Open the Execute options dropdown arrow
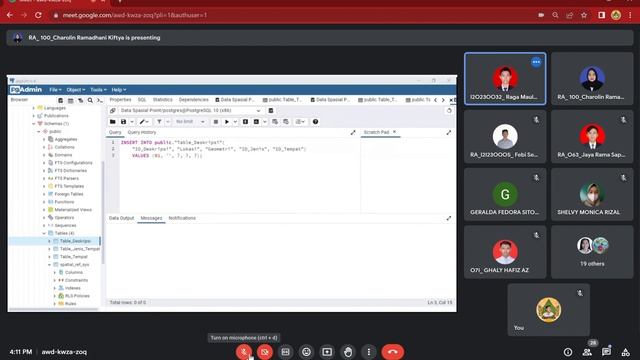 (x=235, y=122)
